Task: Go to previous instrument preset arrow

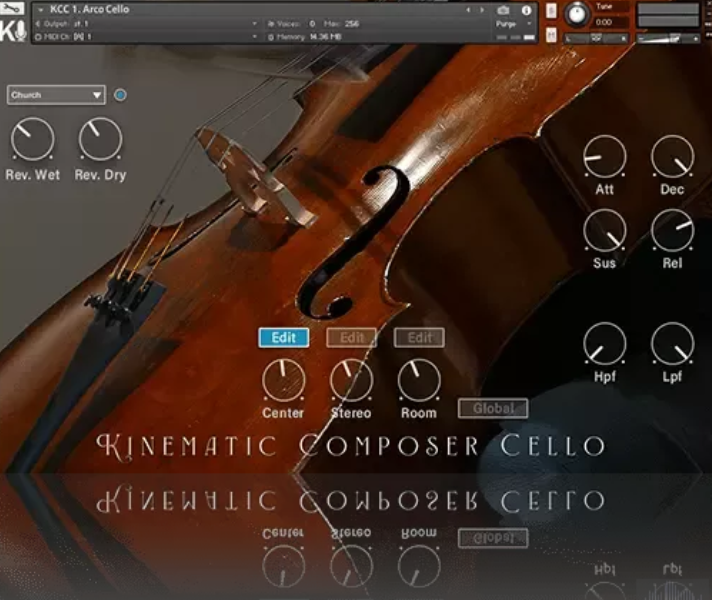Action: click(x=468, y=10)
